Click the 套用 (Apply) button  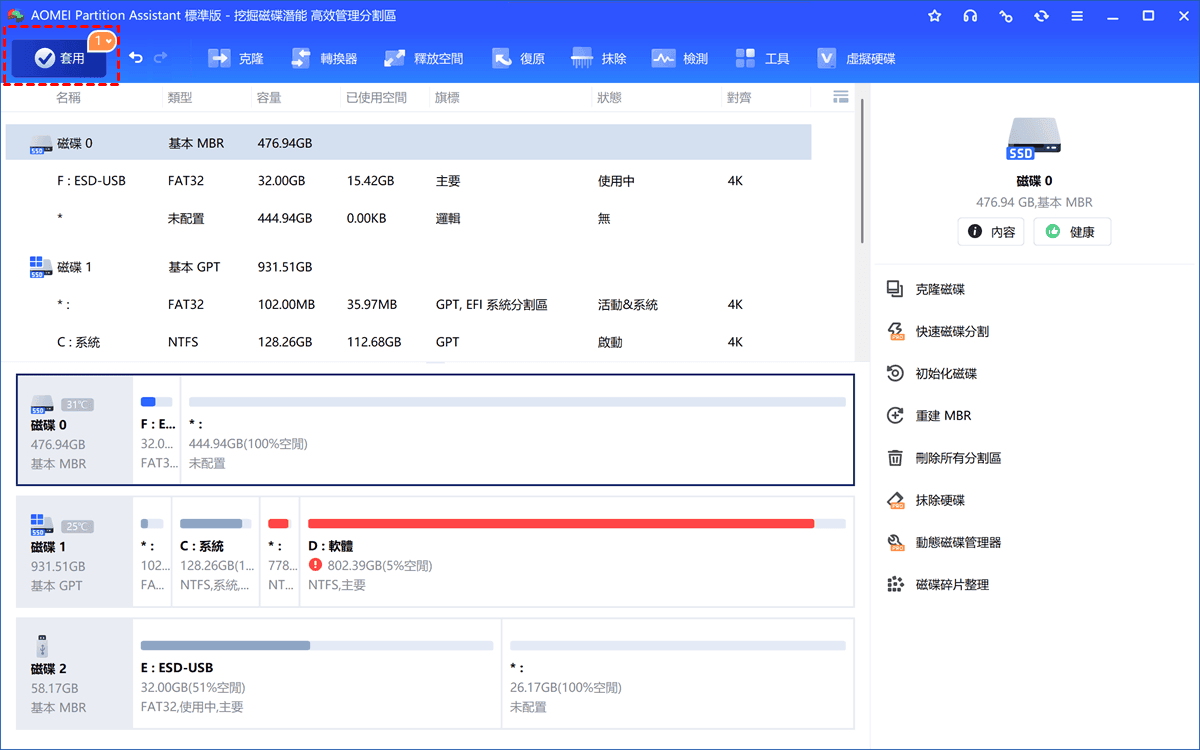[58, 59]
